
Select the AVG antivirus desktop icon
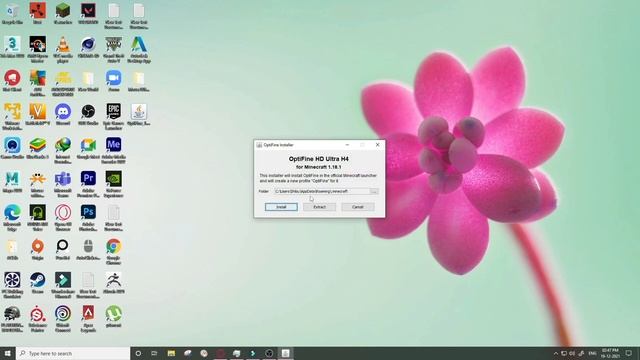point(38,83)
